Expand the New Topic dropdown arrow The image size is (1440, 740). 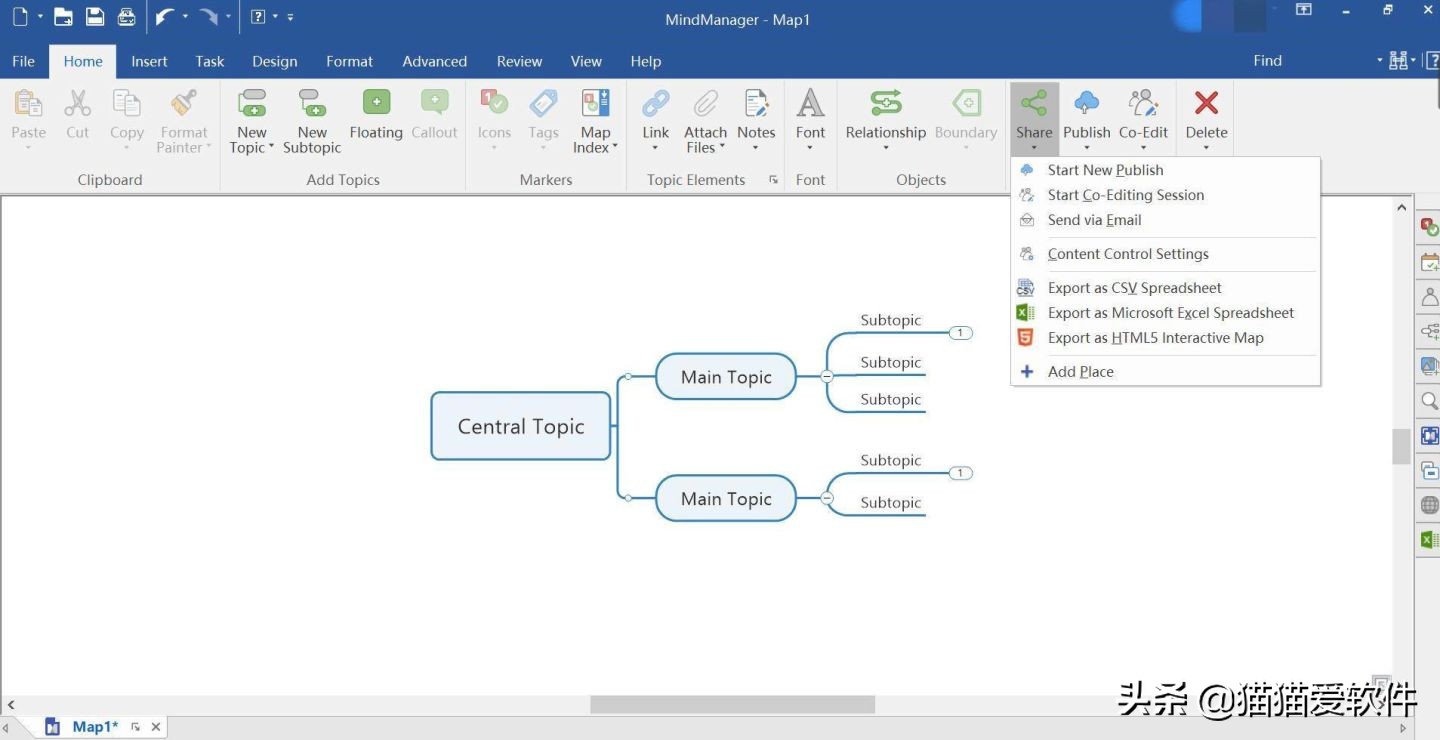(x=271, y=148)
